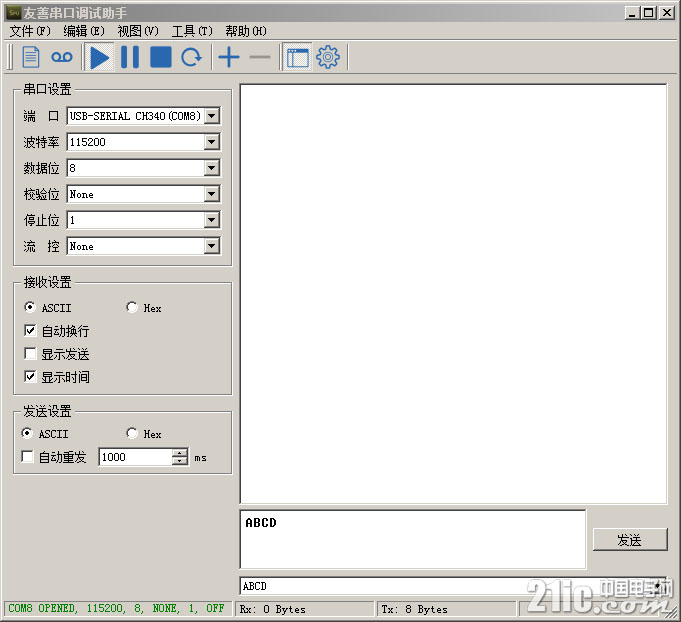Click the refresh/clear circular arrow icon

click(x=191, y=57)
